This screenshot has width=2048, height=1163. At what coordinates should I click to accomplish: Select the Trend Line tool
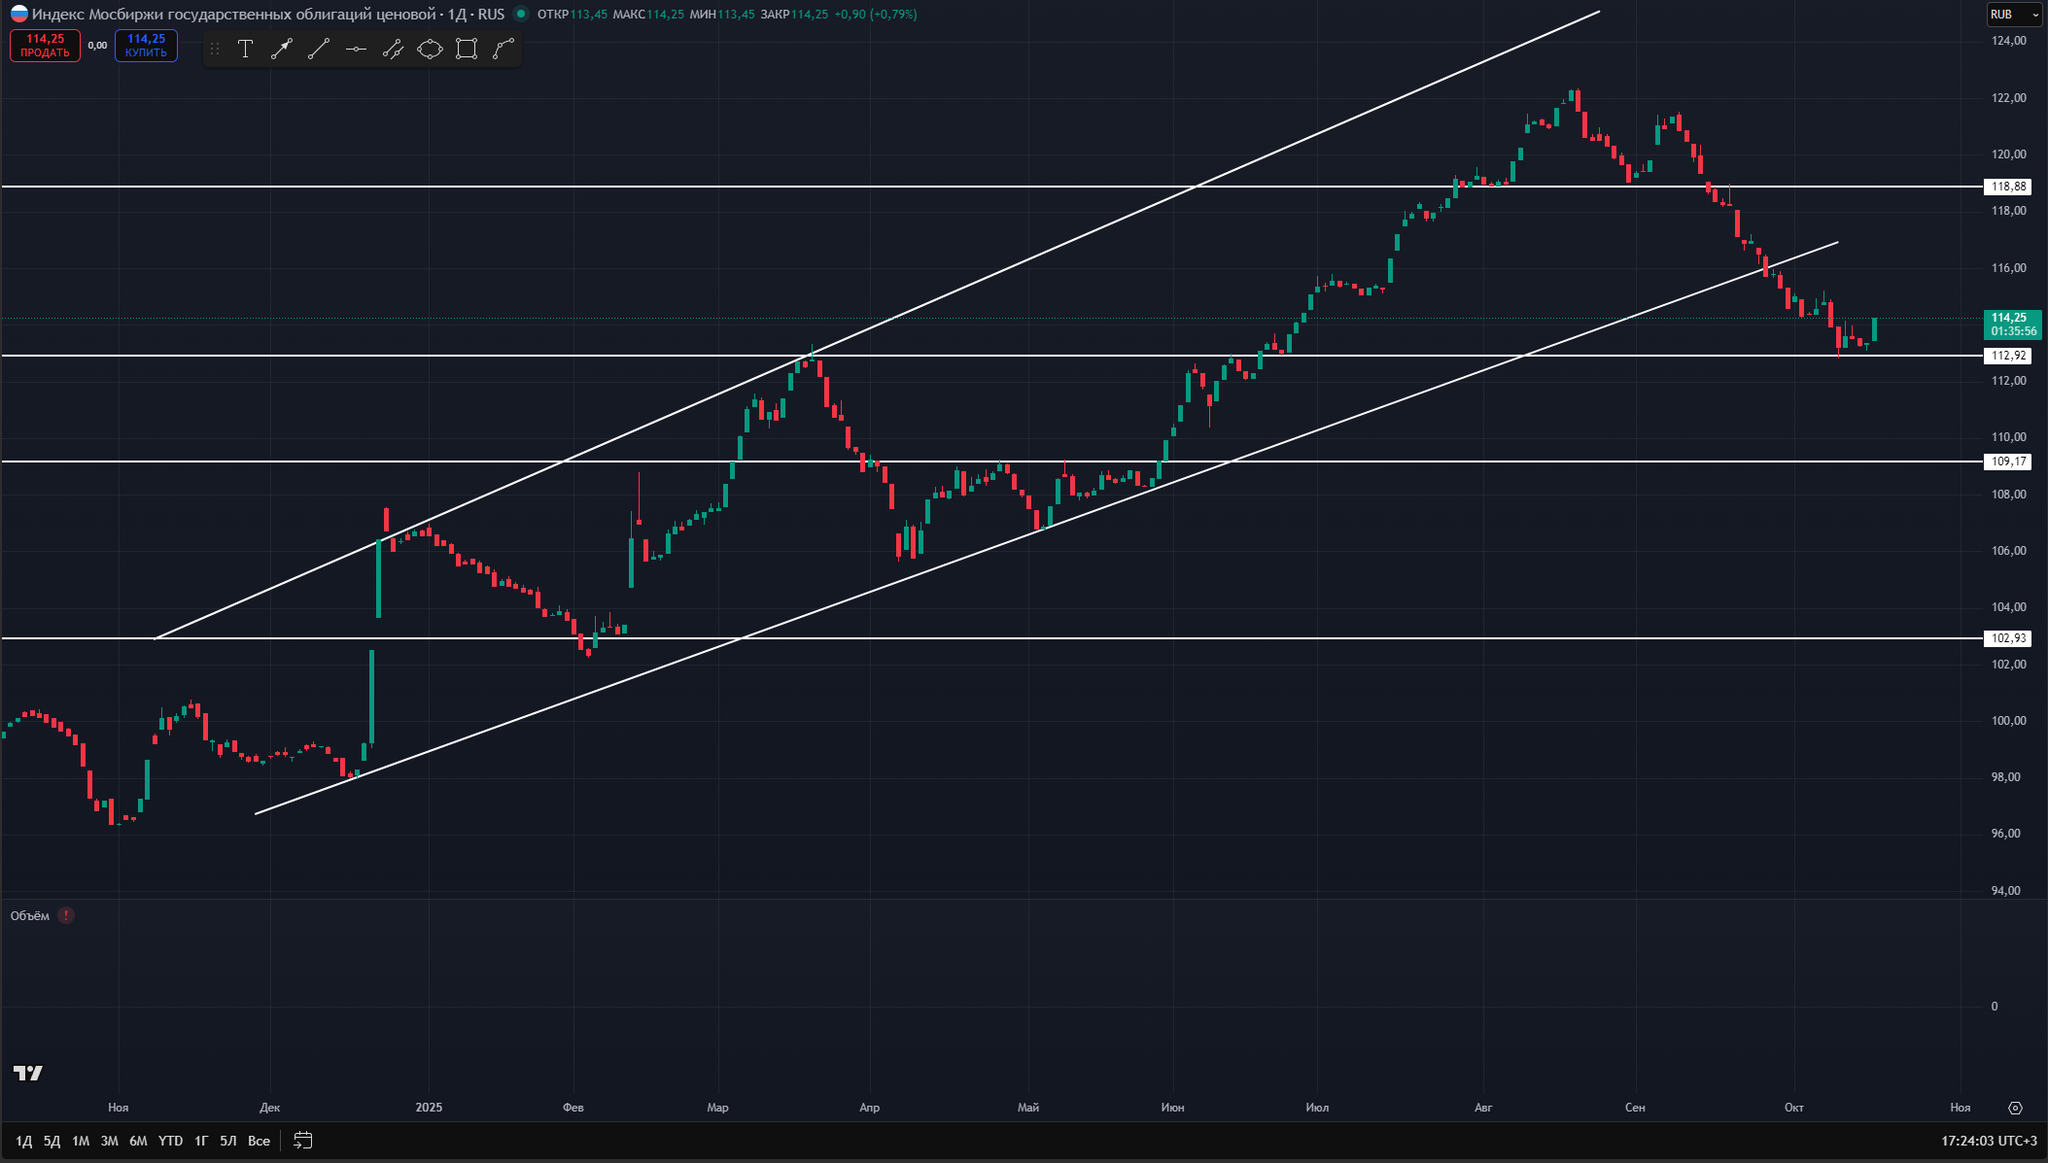tap(319, 49)
